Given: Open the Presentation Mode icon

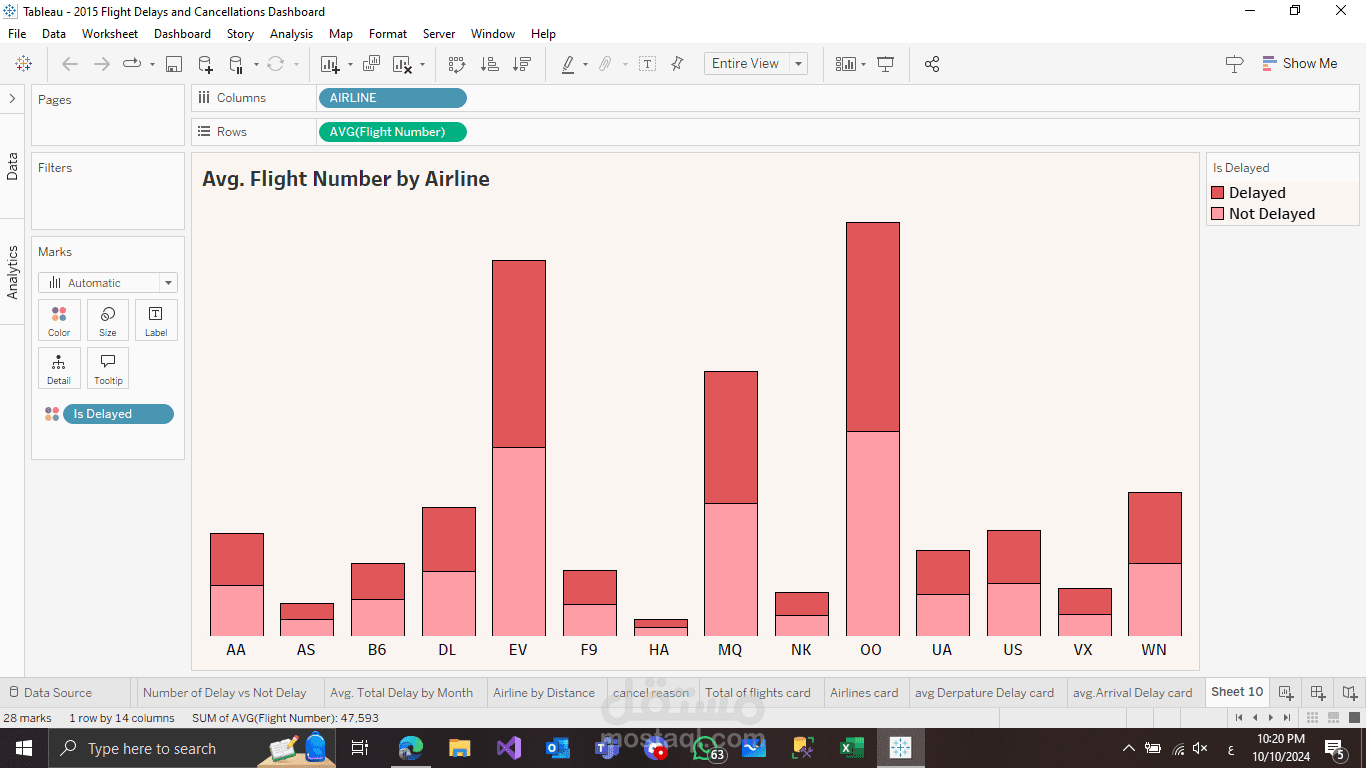Looking at the screenshot, I should [885, 64].
